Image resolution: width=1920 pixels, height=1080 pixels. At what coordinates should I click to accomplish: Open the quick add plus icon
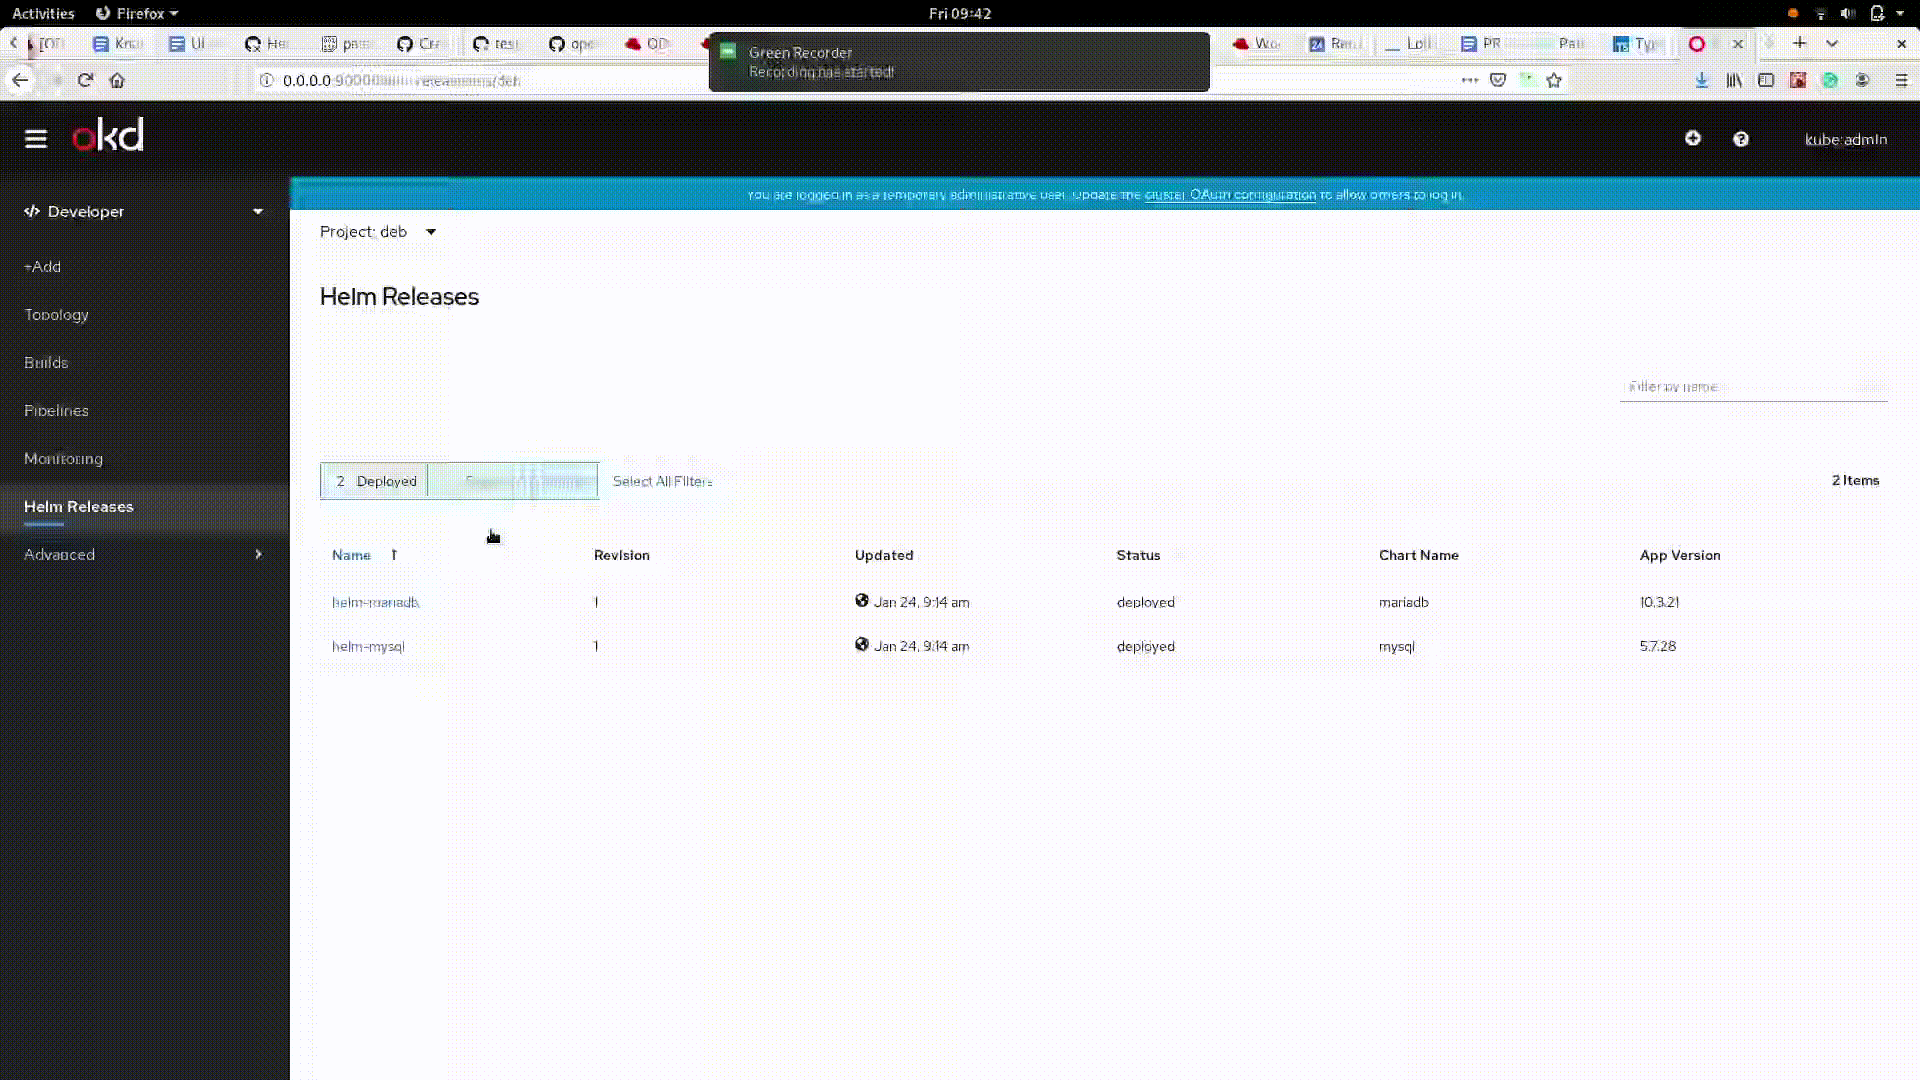pos(1692,139)
